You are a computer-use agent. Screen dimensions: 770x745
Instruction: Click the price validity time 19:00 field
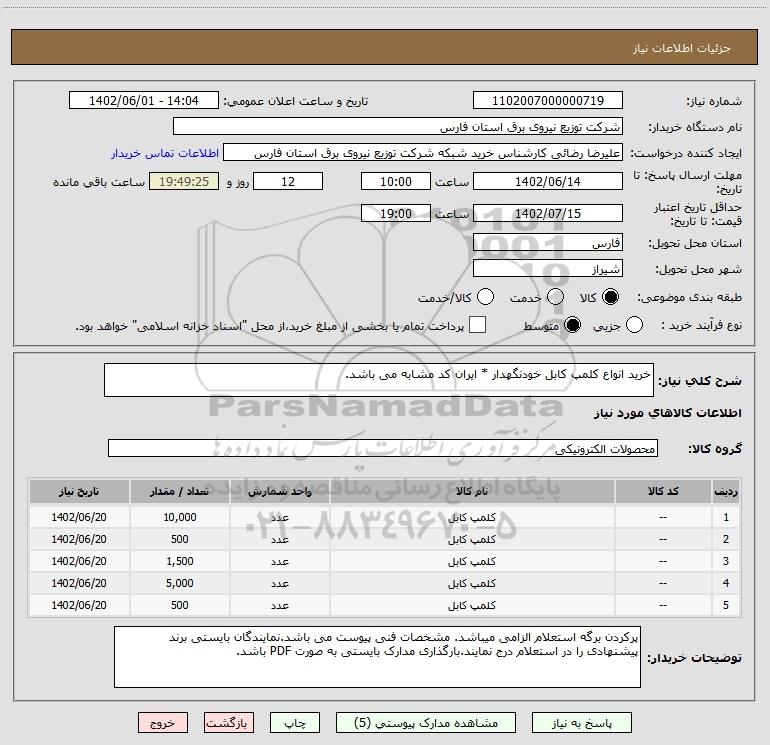[396, 213]
